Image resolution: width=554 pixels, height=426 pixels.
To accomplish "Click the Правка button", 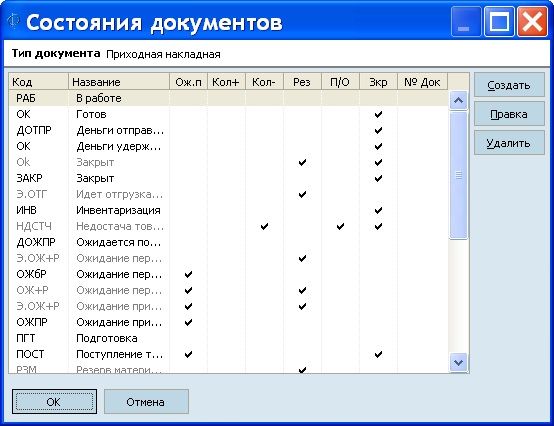I will click(509, 114).
